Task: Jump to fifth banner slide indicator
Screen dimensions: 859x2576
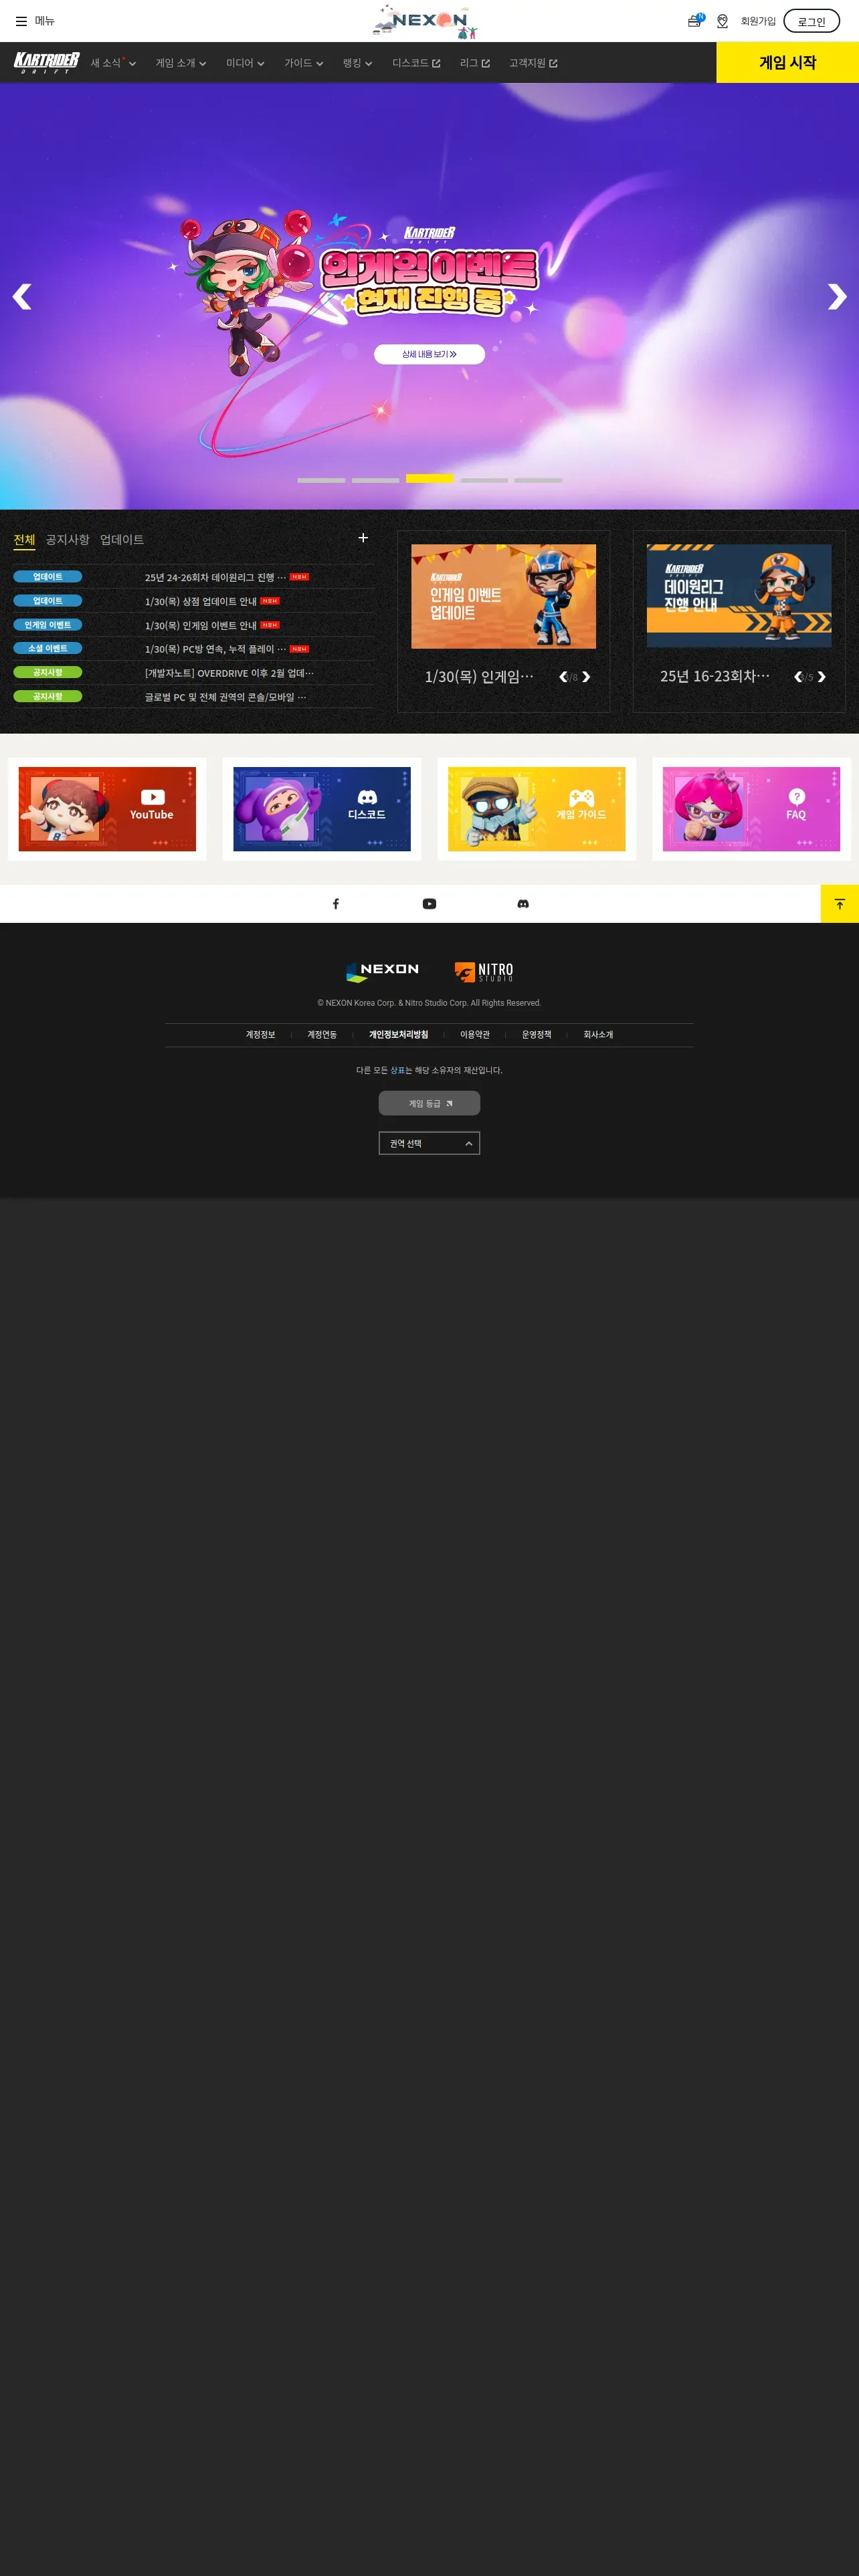Action: tap(538, 480)
